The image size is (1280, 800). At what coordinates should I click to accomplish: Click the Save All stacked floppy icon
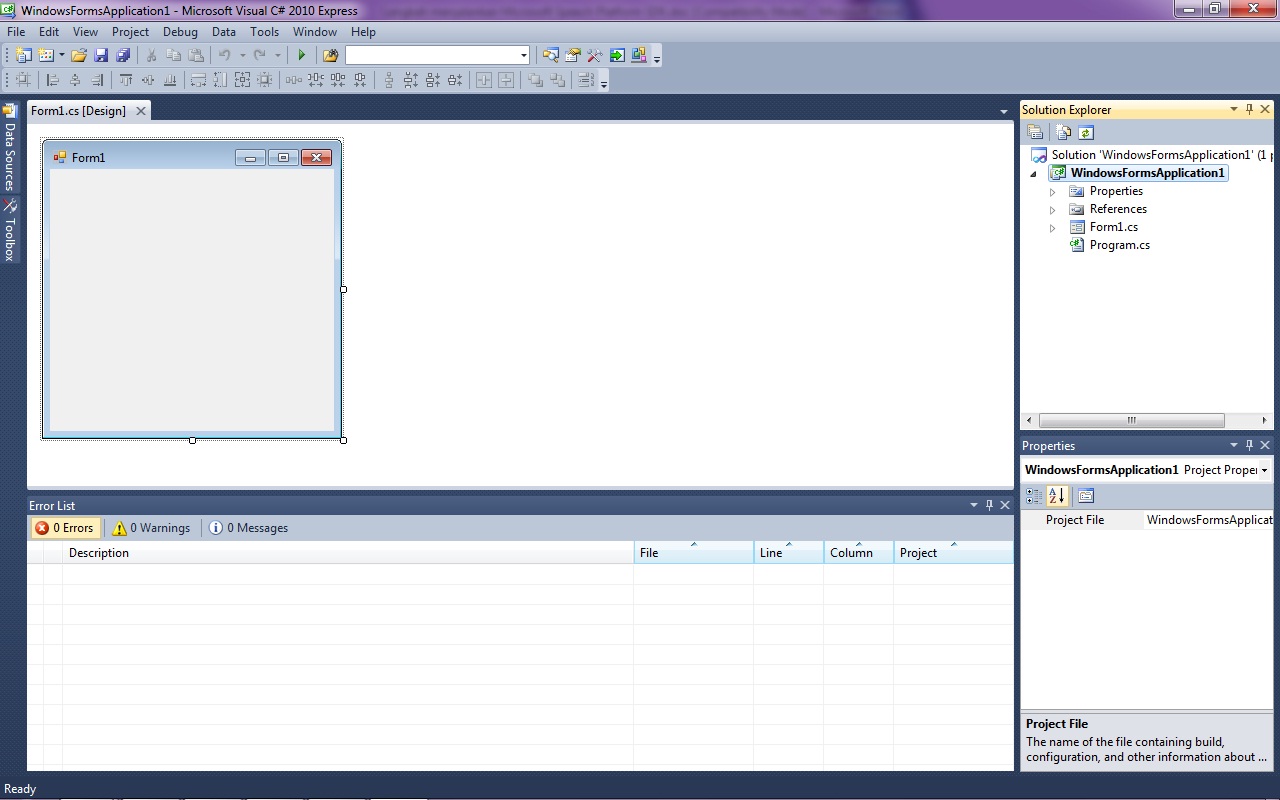(123, 55)
